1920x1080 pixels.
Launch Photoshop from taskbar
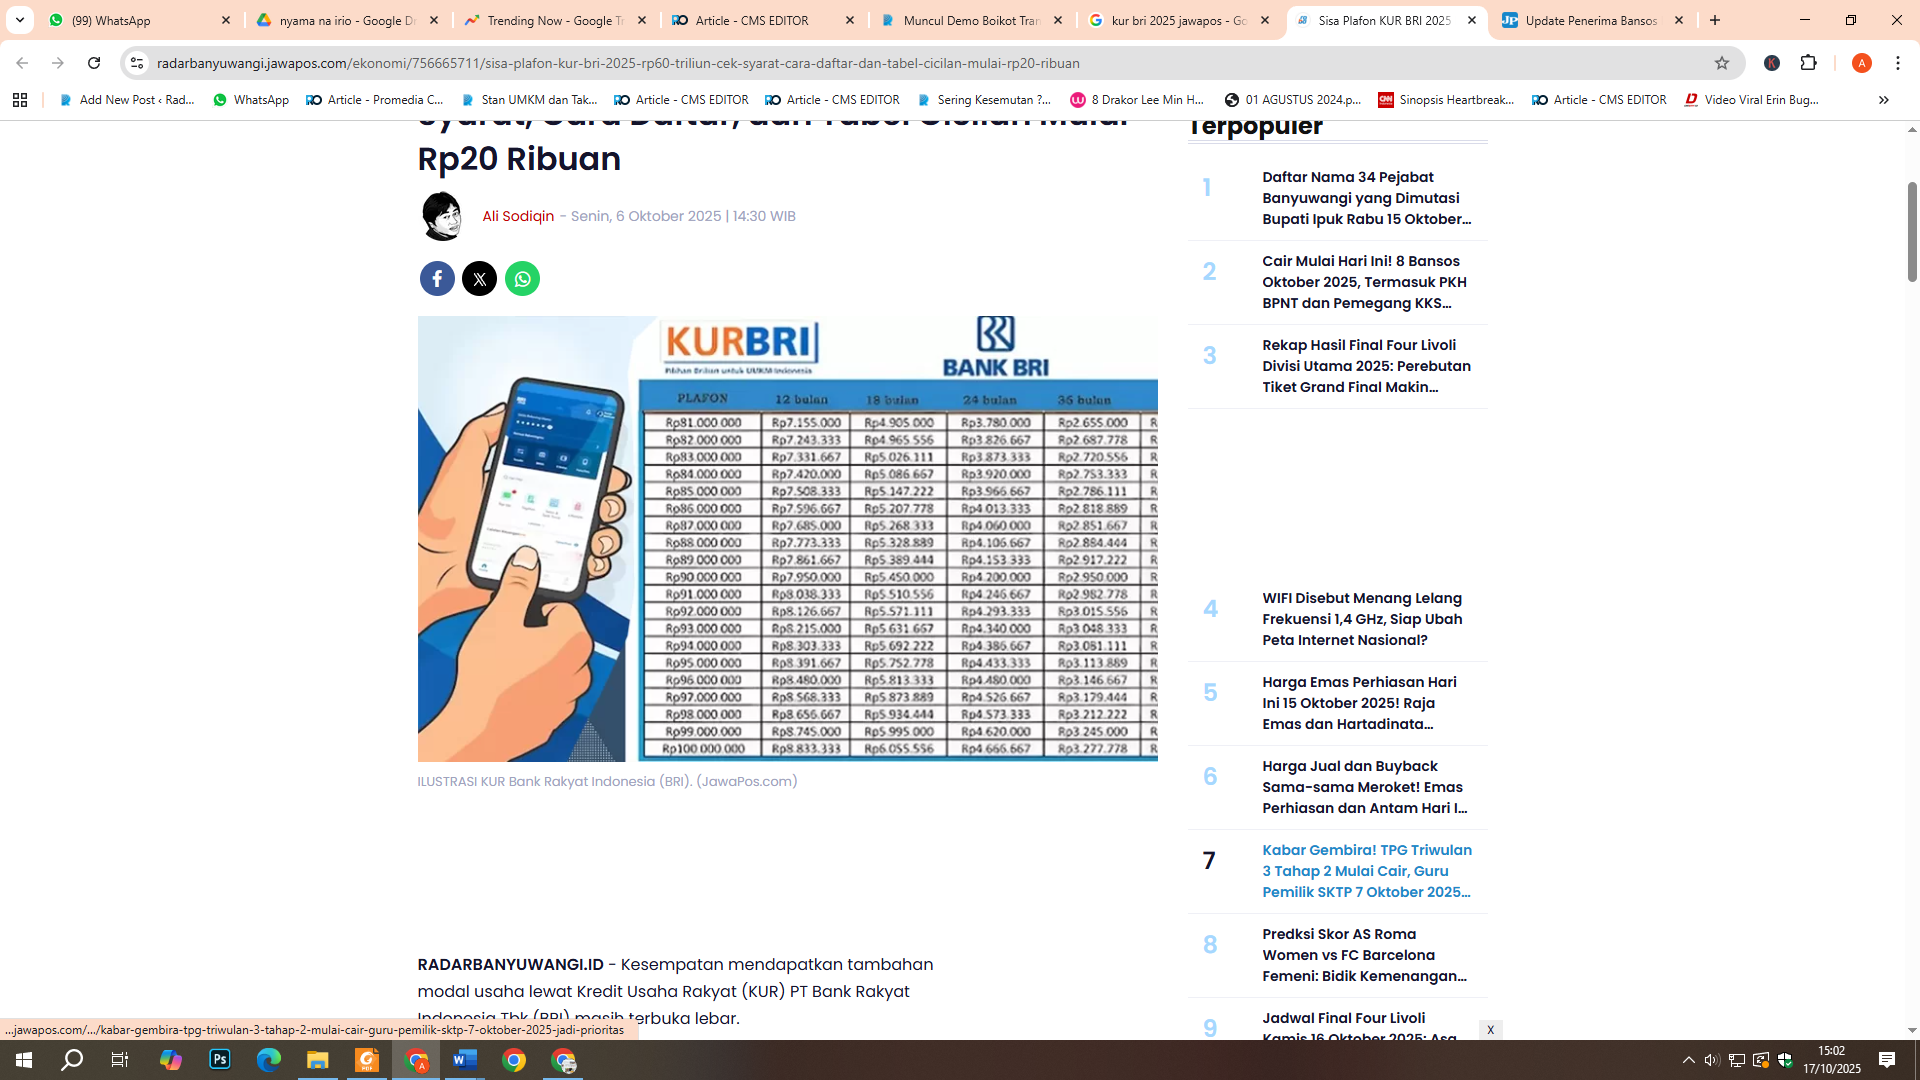[x=220, y=1060]
